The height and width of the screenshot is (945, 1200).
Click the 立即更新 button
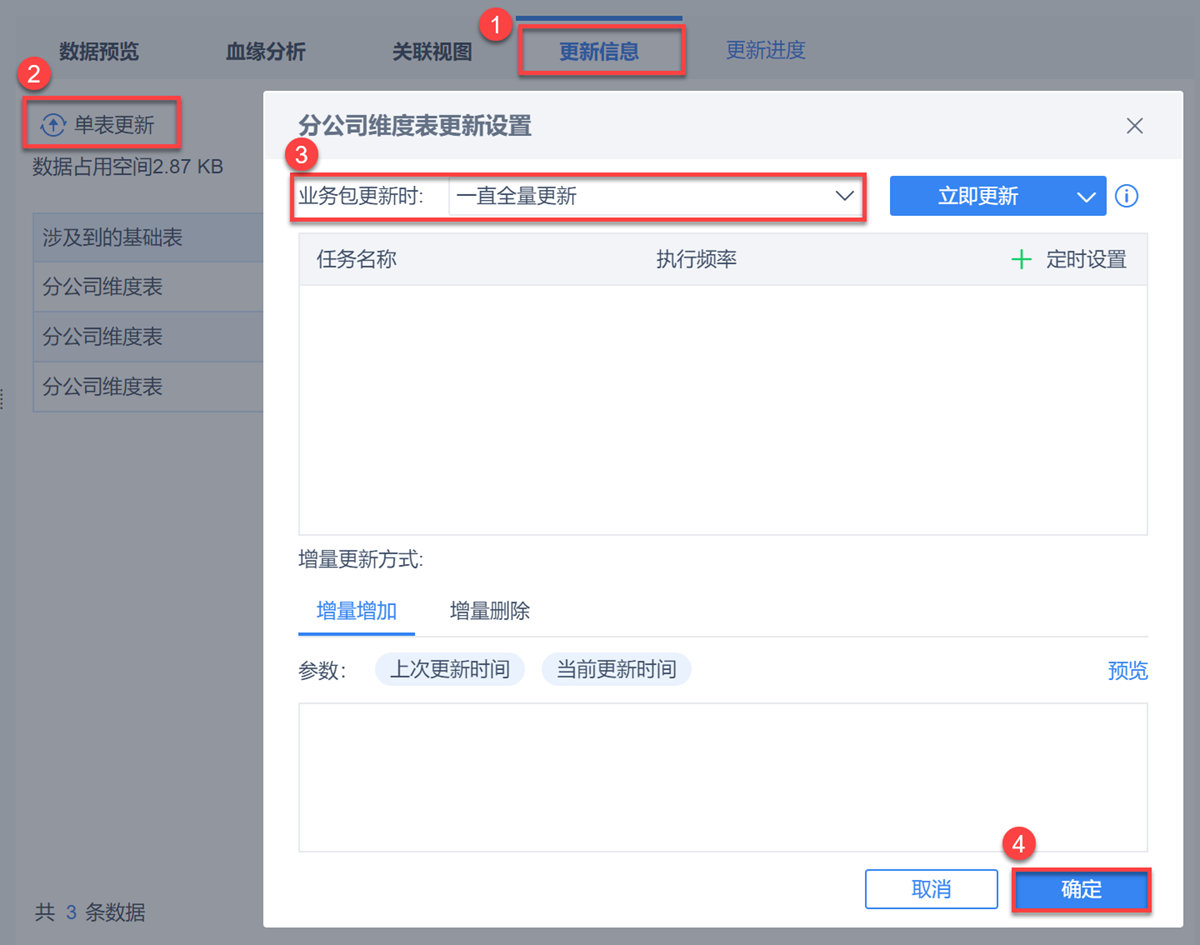click(x=978, y=196)
